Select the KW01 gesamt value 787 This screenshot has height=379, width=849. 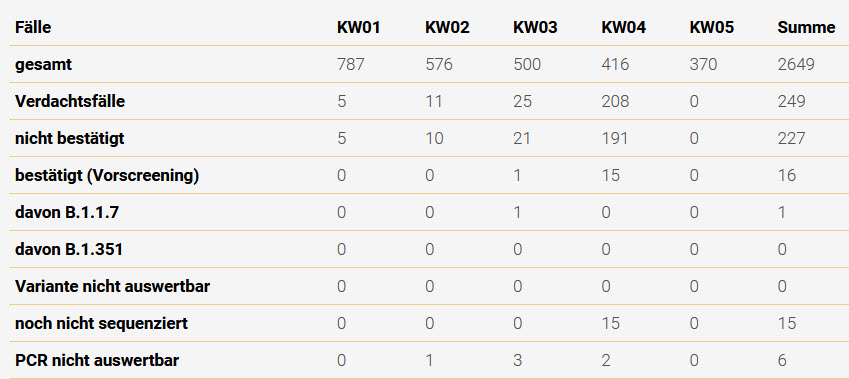coord(350,64)
